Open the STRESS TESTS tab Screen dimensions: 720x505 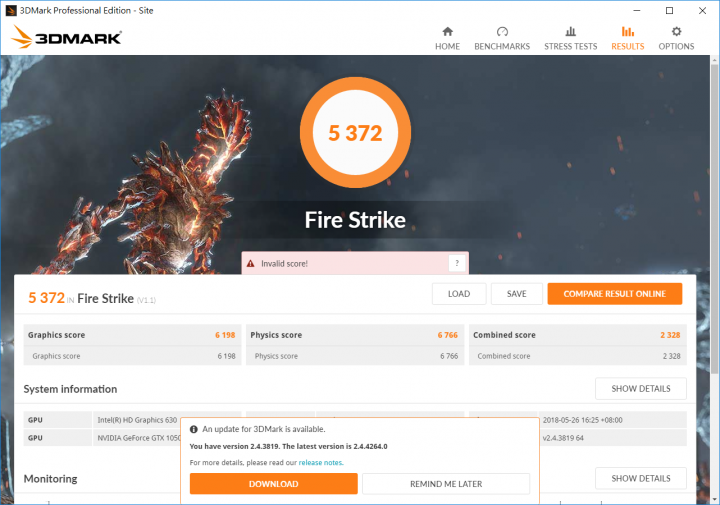click(570, 38)
